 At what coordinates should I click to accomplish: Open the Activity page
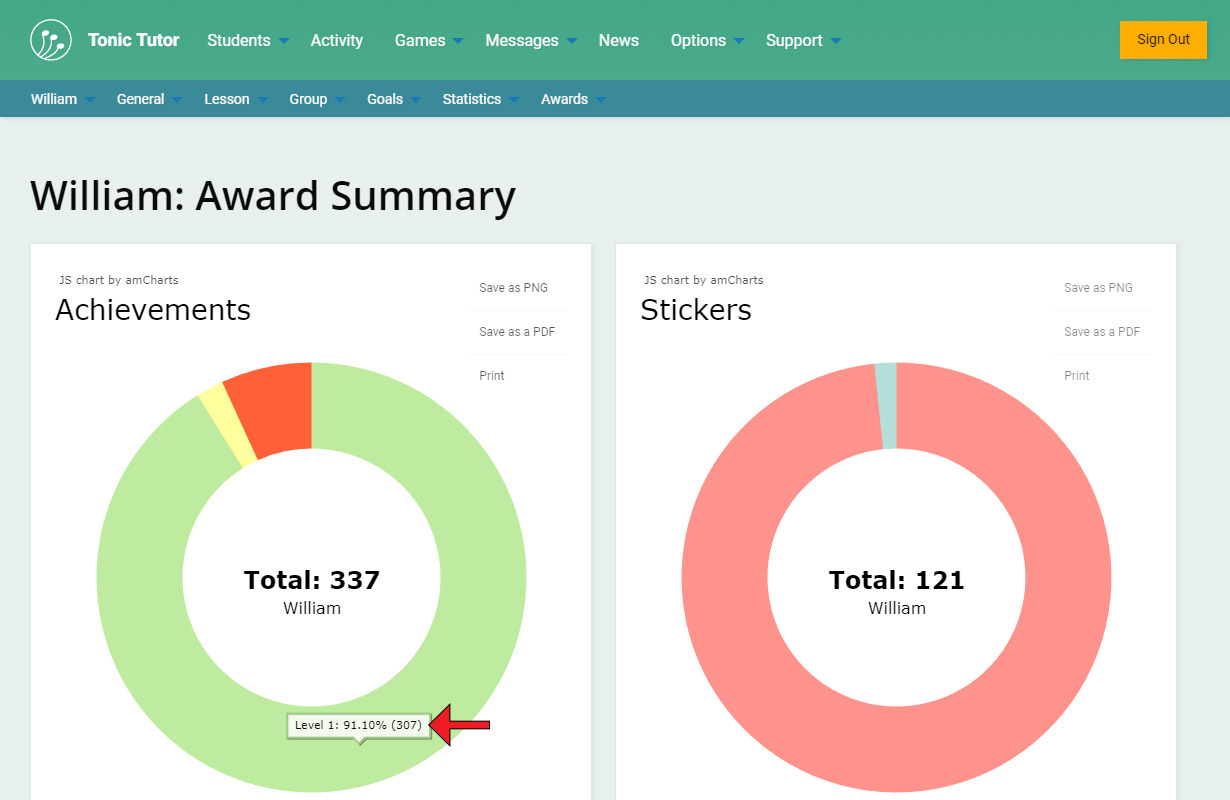(336, 40)
